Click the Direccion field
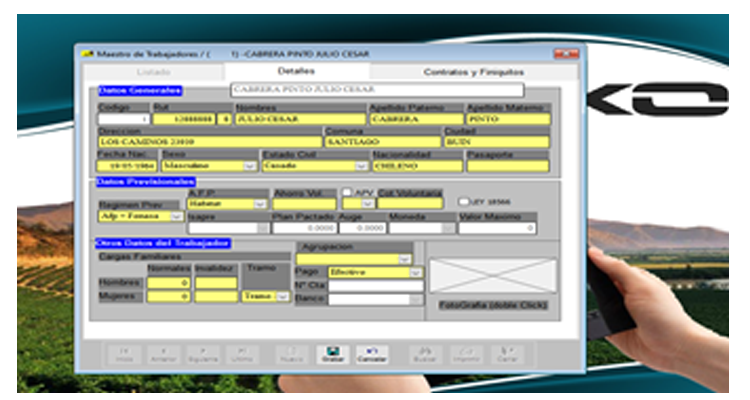Screen dimensions: 750x400 (210, 142)
